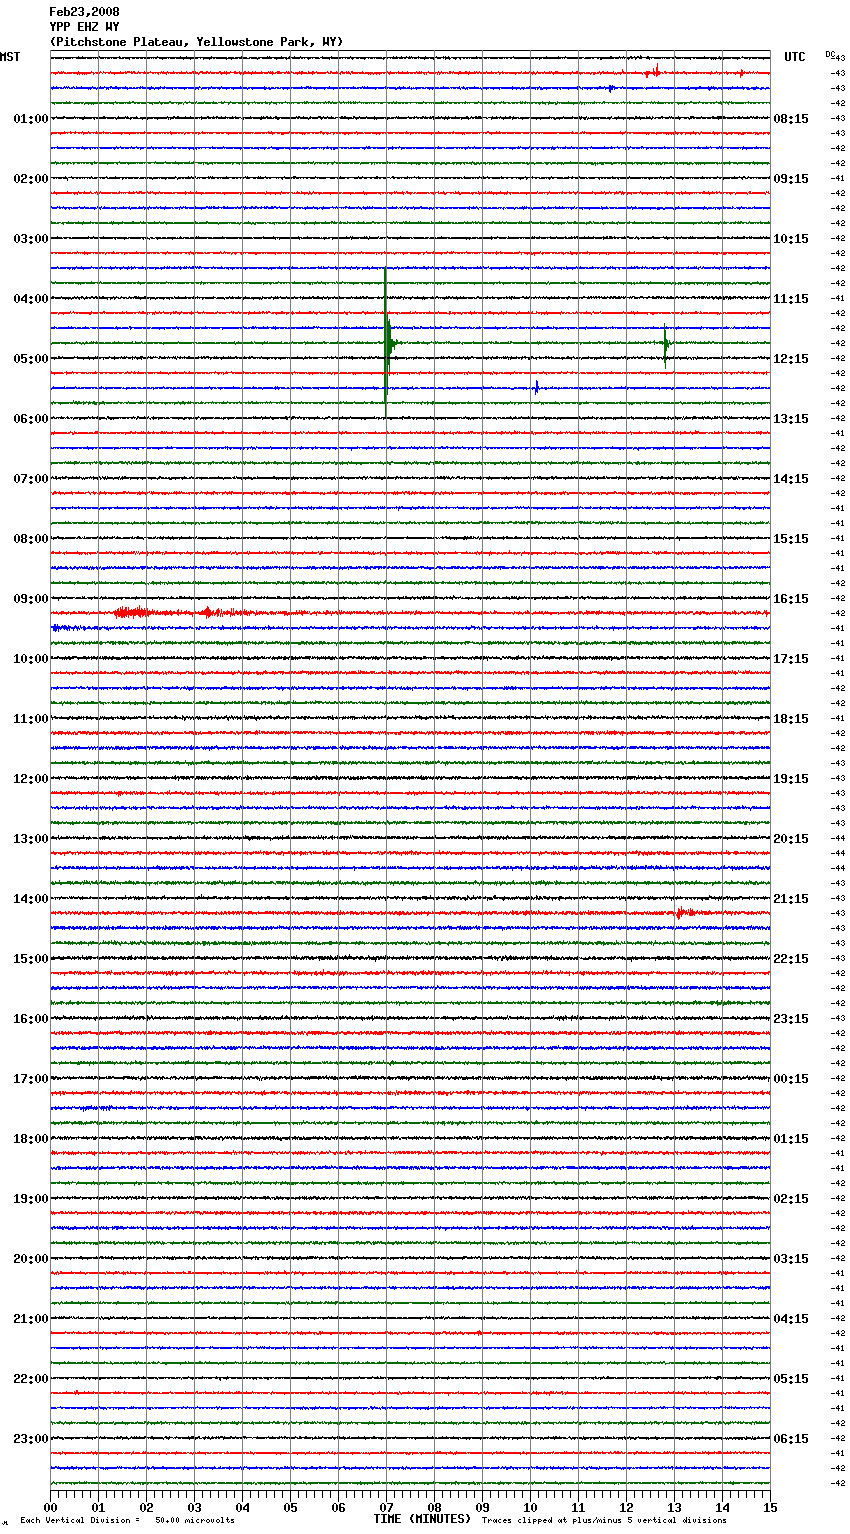This screenshot has width=850, height=1534.
Task: Select the 06:00 MST time label
Action: click(x=30, y=419)
